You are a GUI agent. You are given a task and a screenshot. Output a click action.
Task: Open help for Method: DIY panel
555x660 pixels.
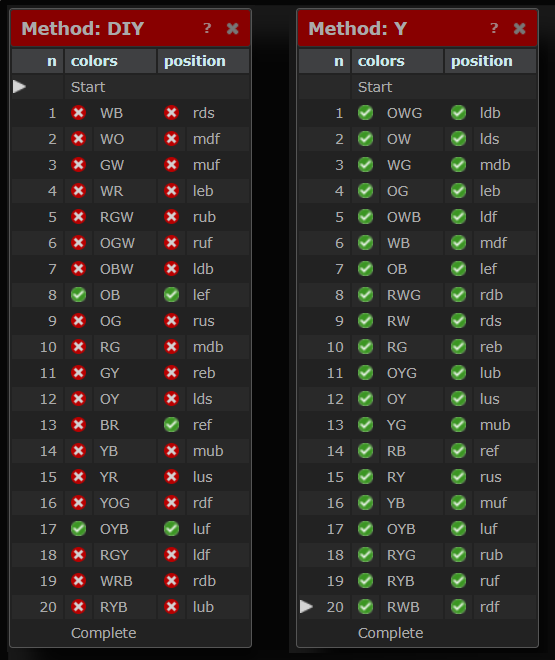tap(207, 28)
